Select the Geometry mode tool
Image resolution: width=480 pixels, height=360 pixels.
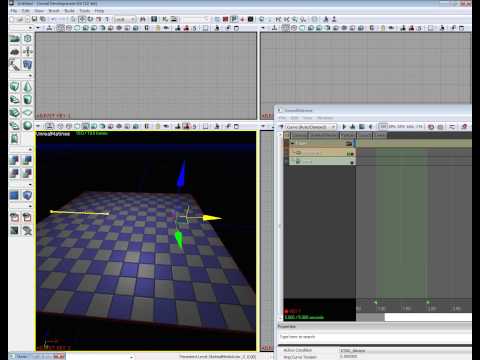click(x=27, y=39)
